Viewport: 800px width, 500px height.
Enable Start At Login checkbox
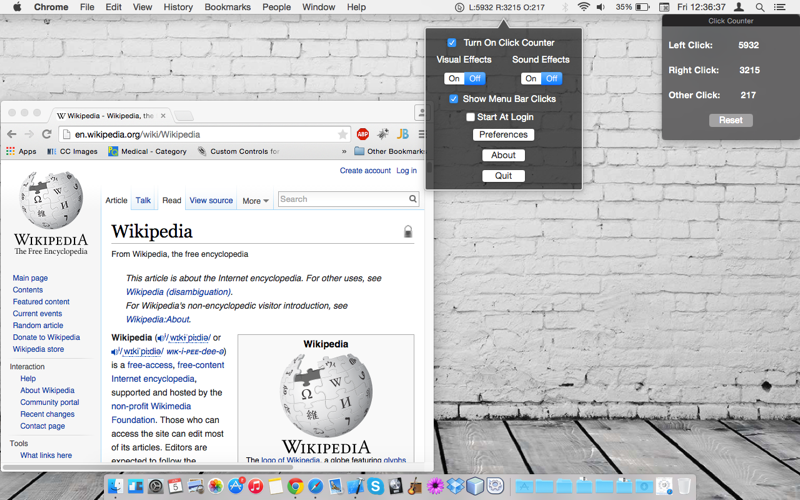click(x=470, y=117)
